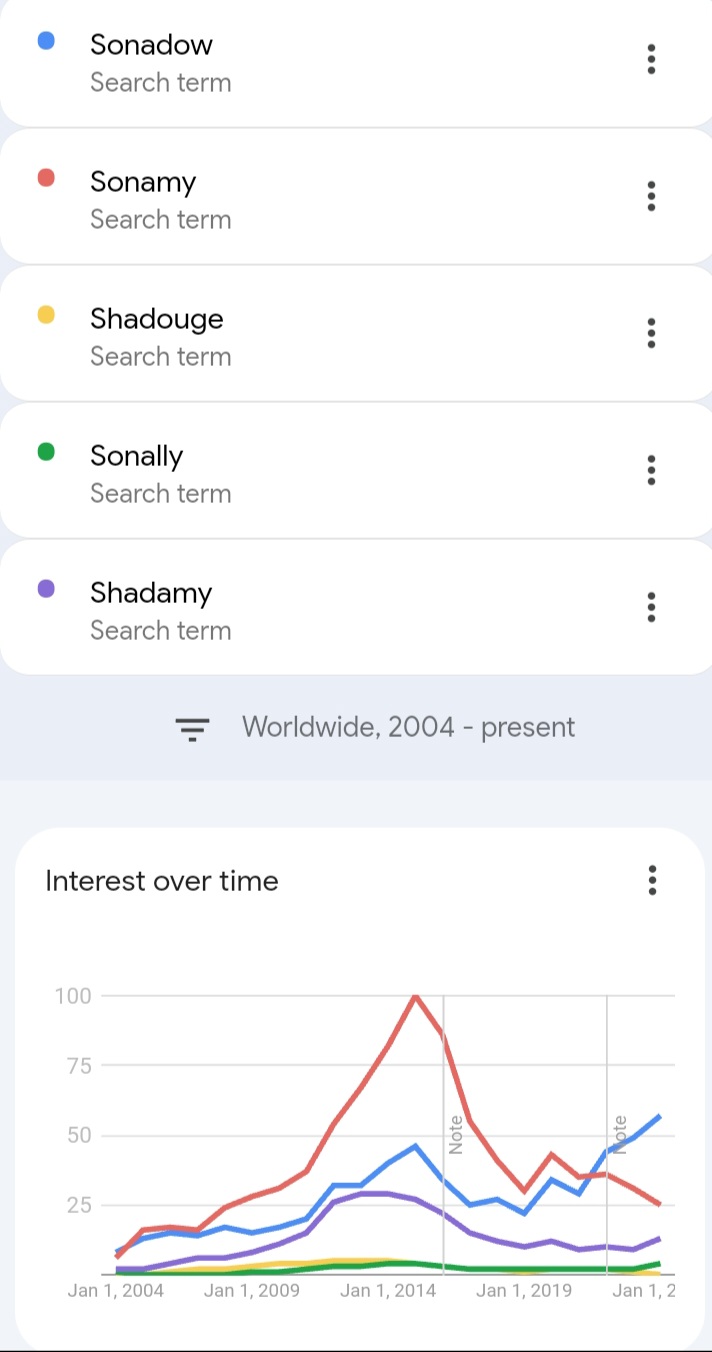Open Interest over time options menu

coord(652,880)
